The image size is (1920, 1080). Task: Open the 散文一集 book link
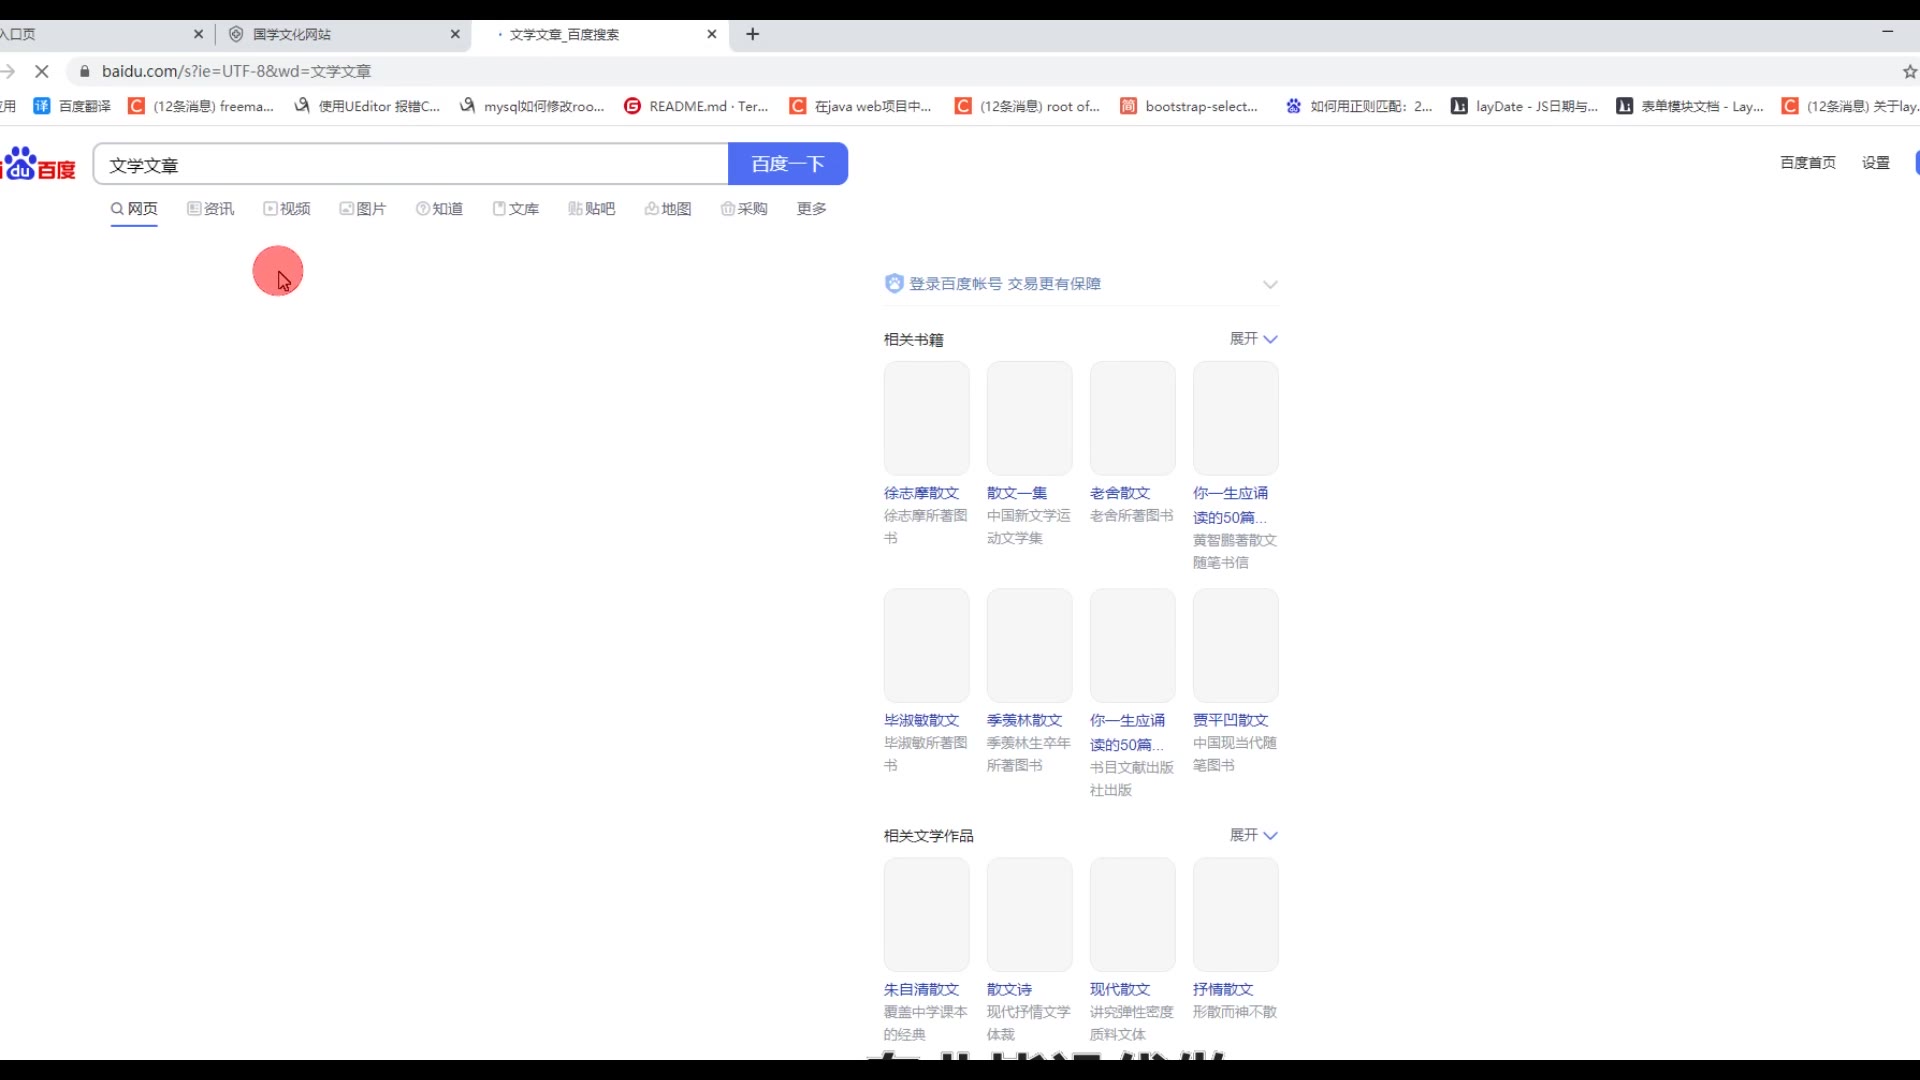1017,493
